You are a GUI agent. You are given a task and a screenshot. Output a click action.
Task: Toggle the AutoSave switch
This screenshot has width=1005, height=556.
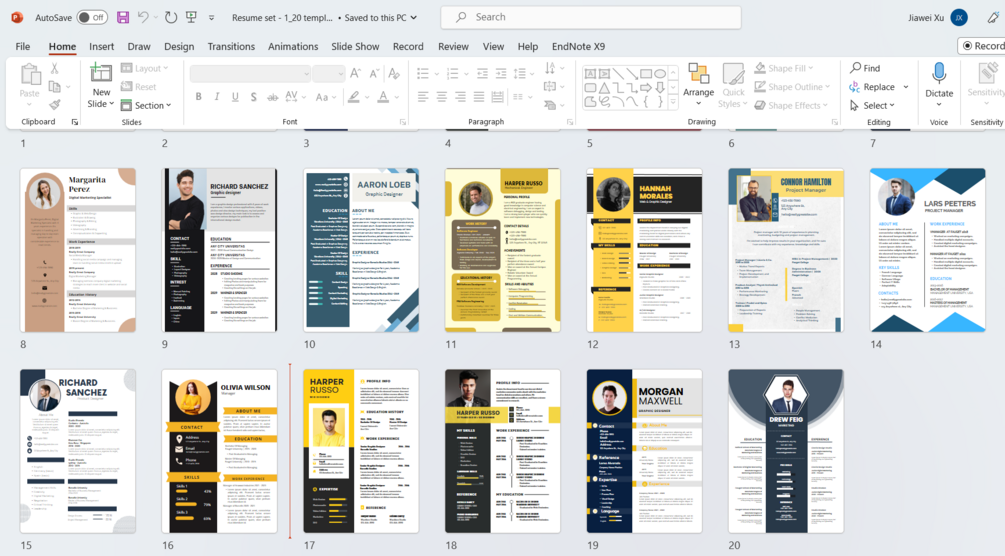pos(92,17)
